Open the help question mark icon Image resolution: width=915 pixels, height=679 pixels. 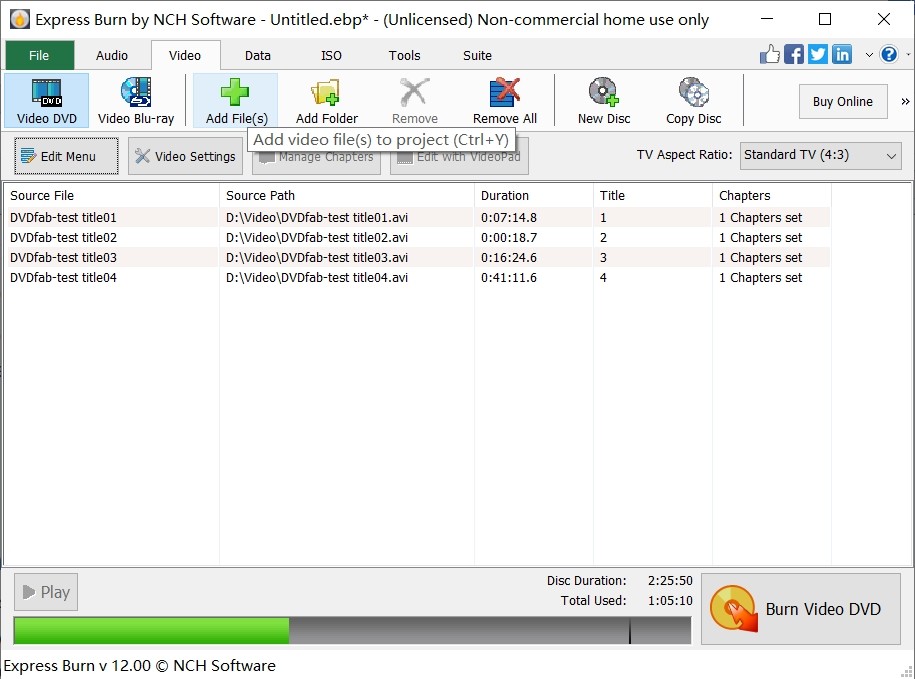coord(889,54)
